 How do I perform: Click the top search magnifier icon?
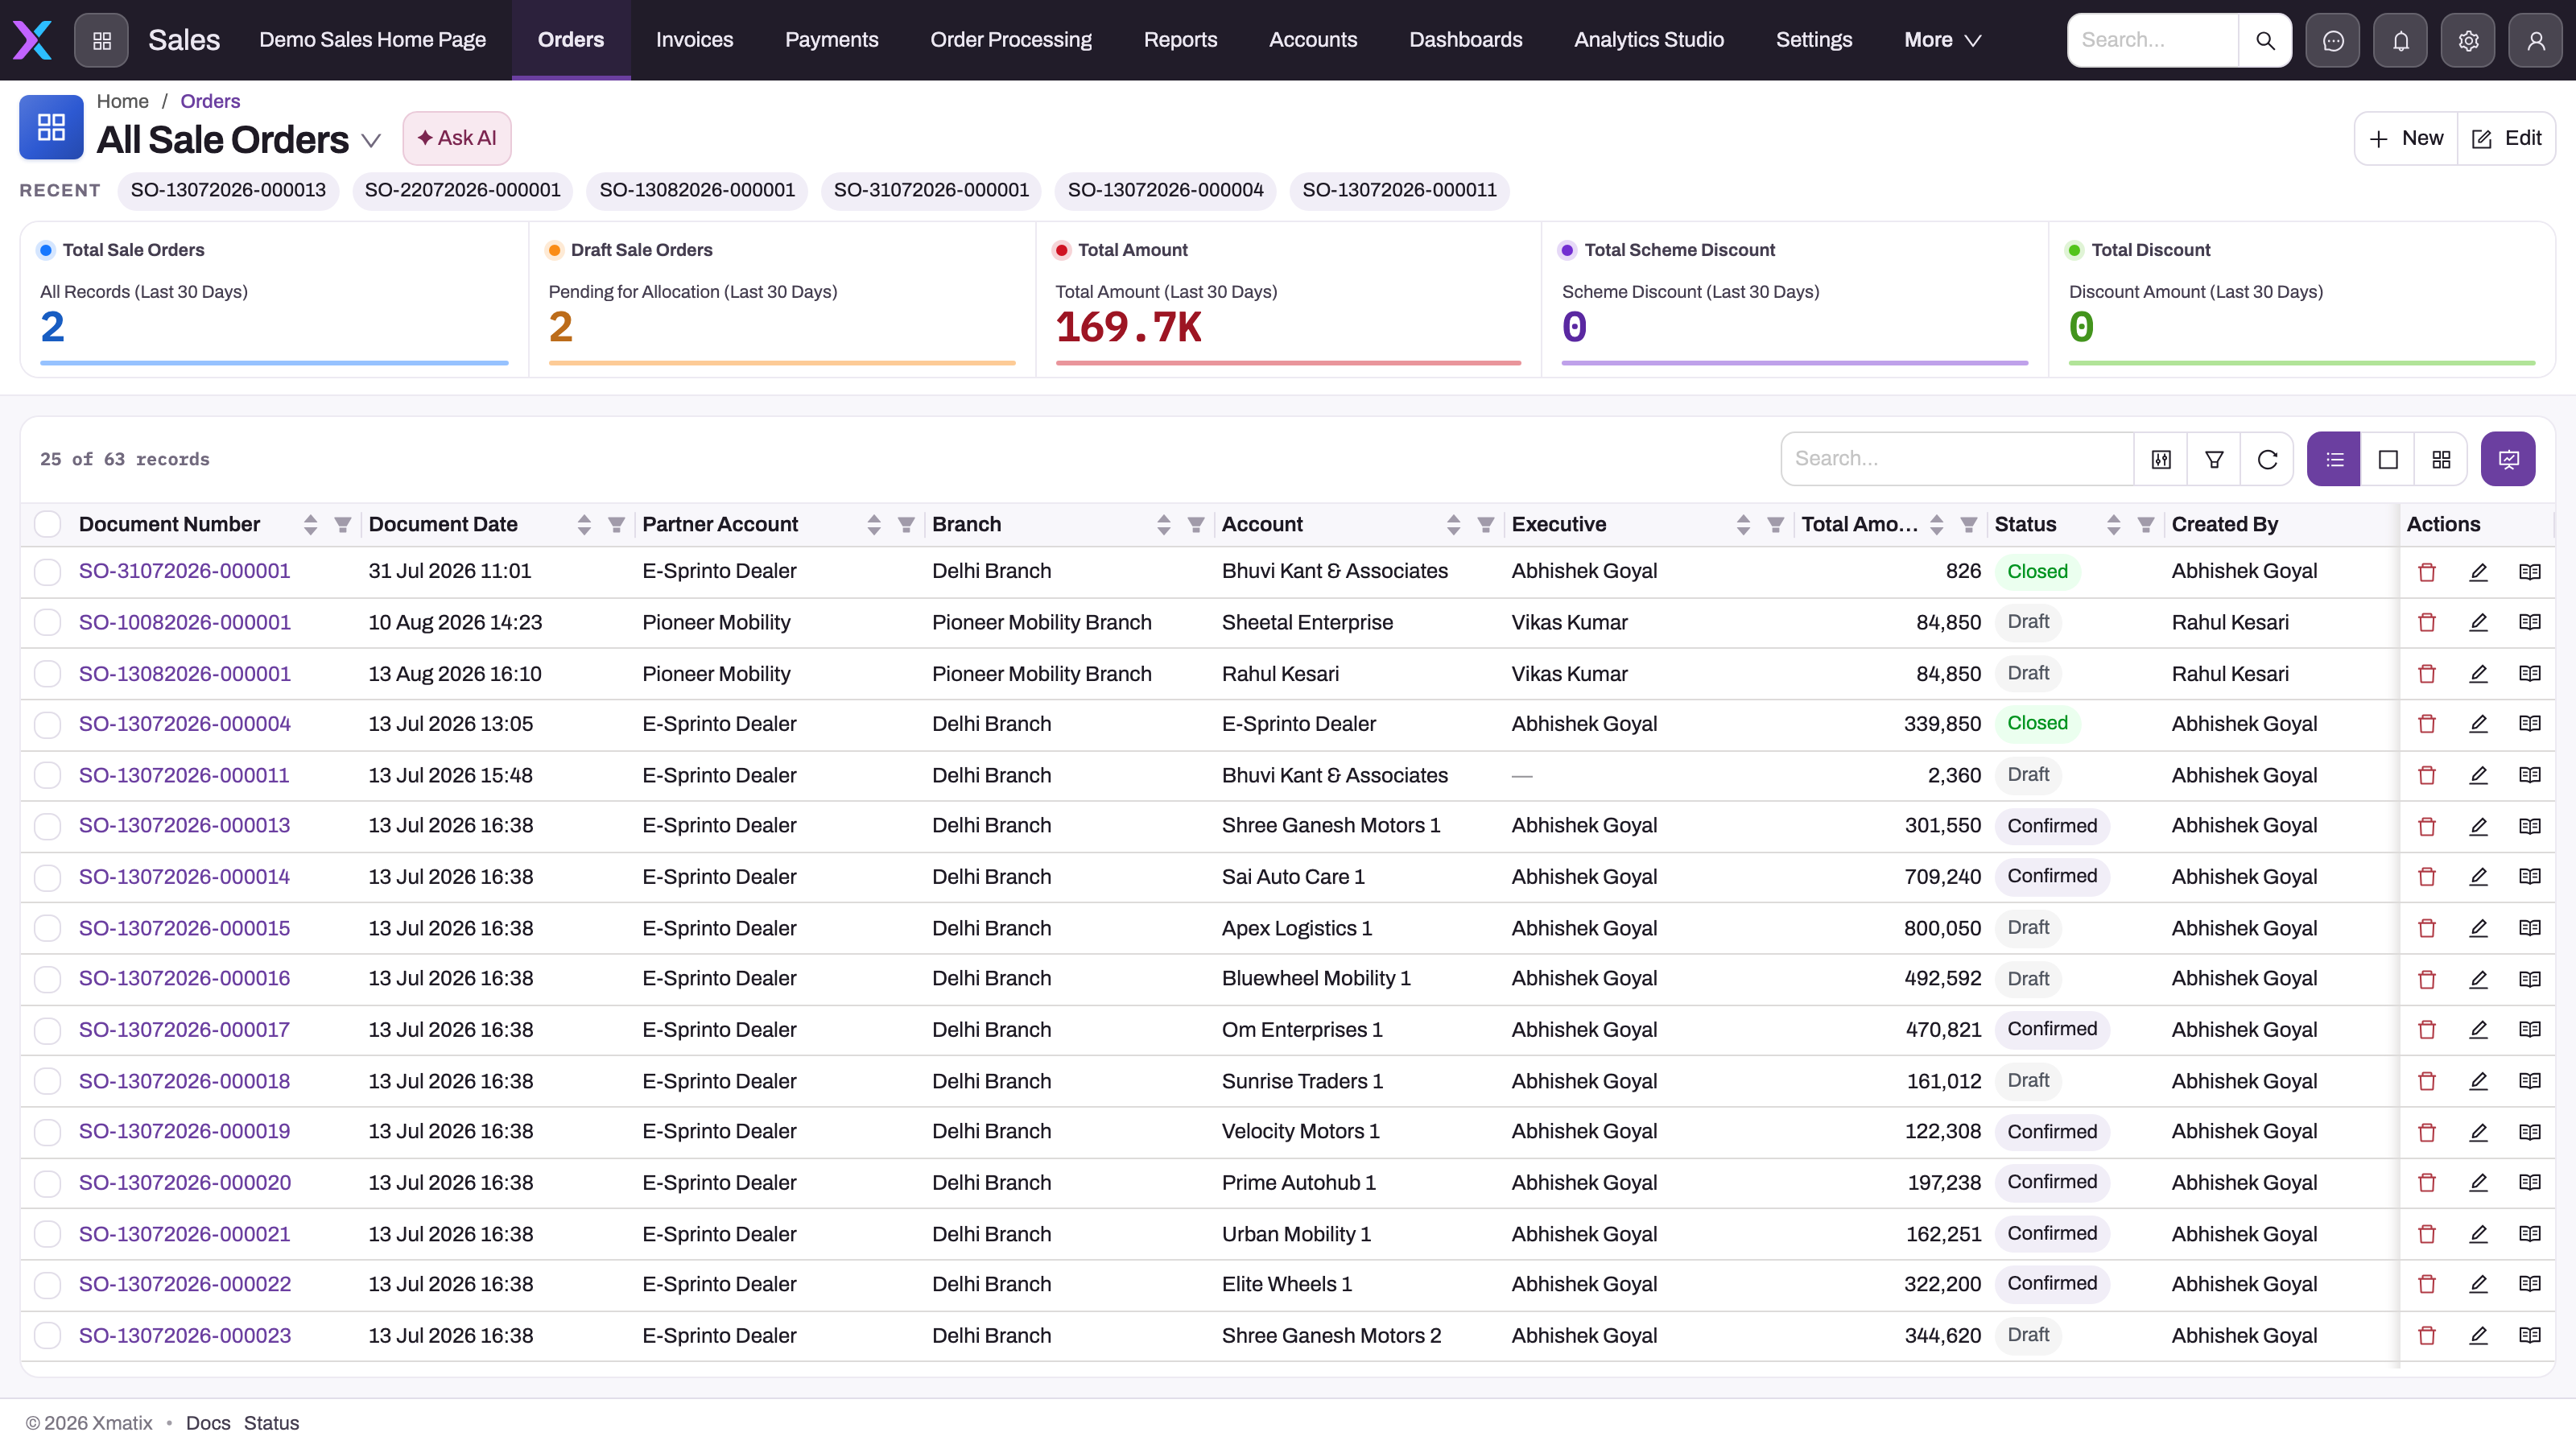click(2265, 40)
